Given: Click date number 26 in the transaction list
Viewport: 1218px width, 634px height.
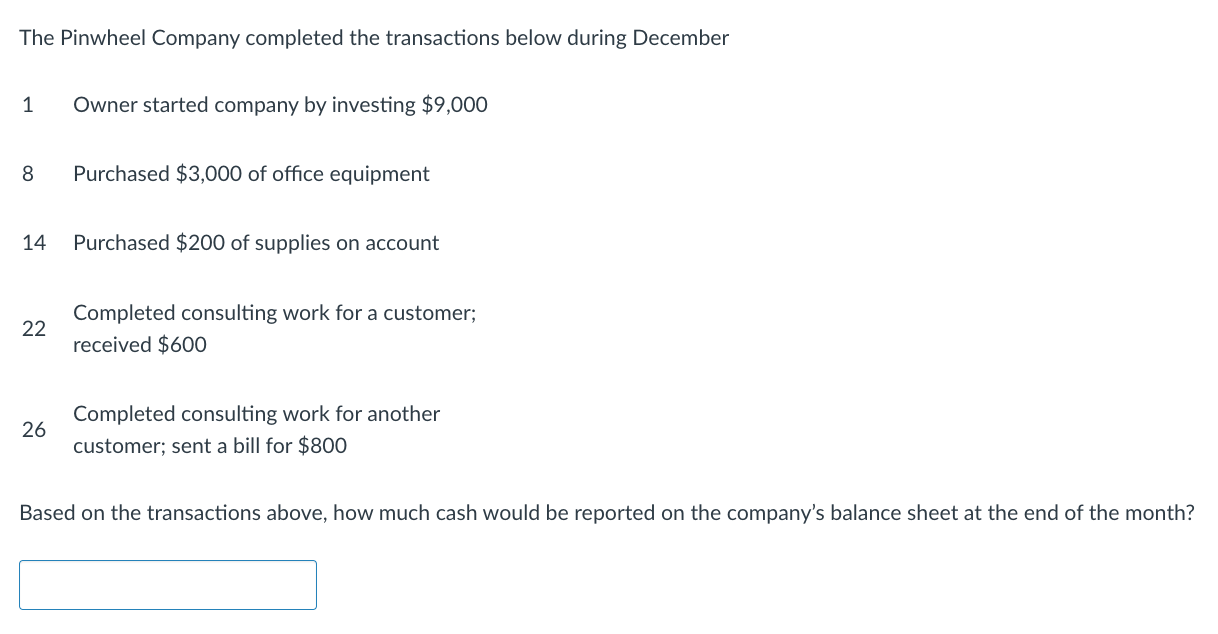Looking at the screenshot, I should coord(33,430).
